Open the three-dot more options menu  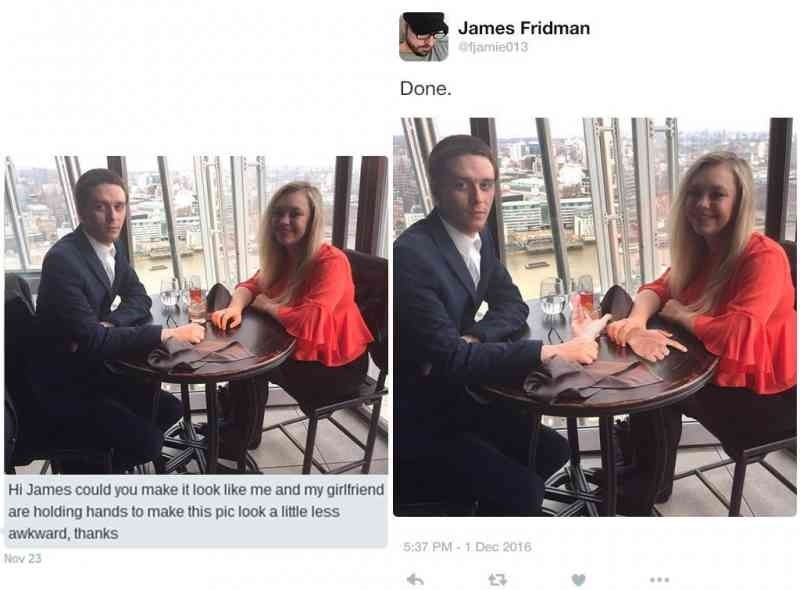(659, 579)
